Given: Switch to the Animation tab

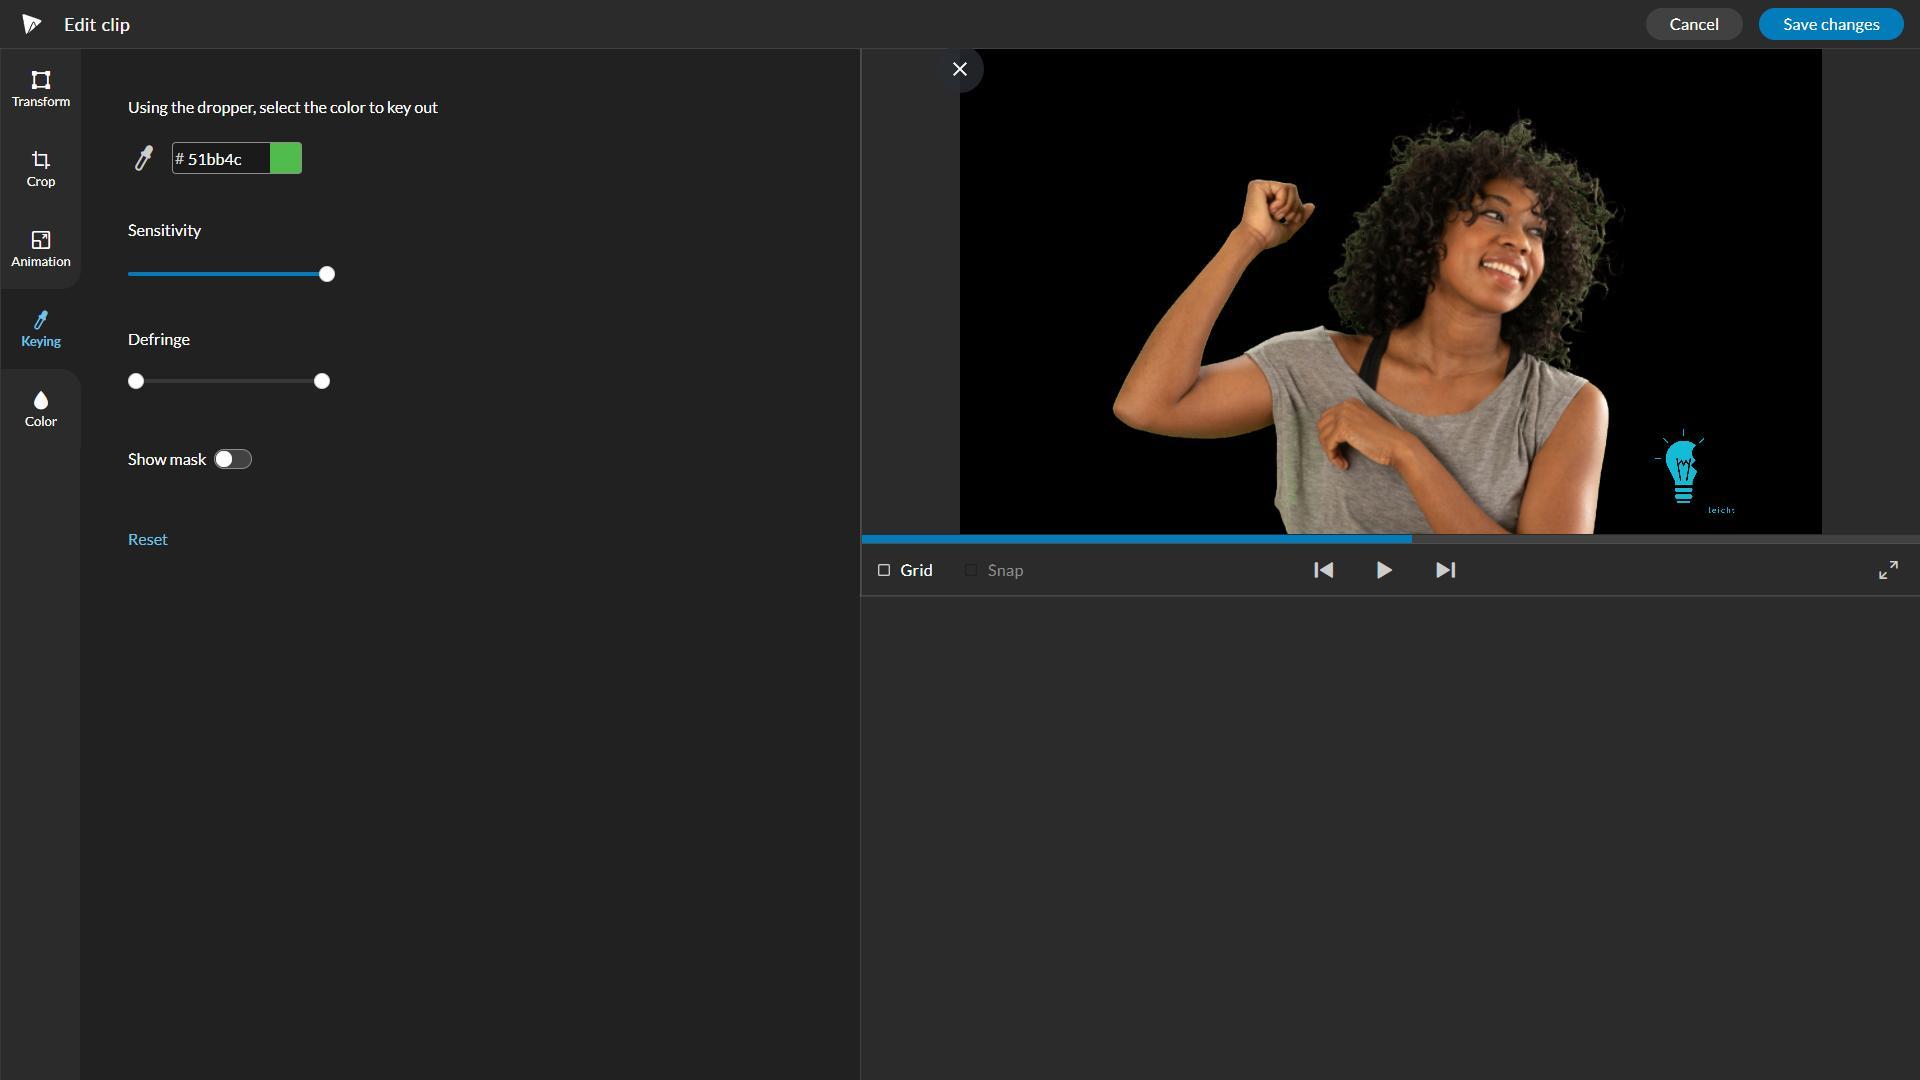Looking at the screenshot, I should (x=40, y=248).
